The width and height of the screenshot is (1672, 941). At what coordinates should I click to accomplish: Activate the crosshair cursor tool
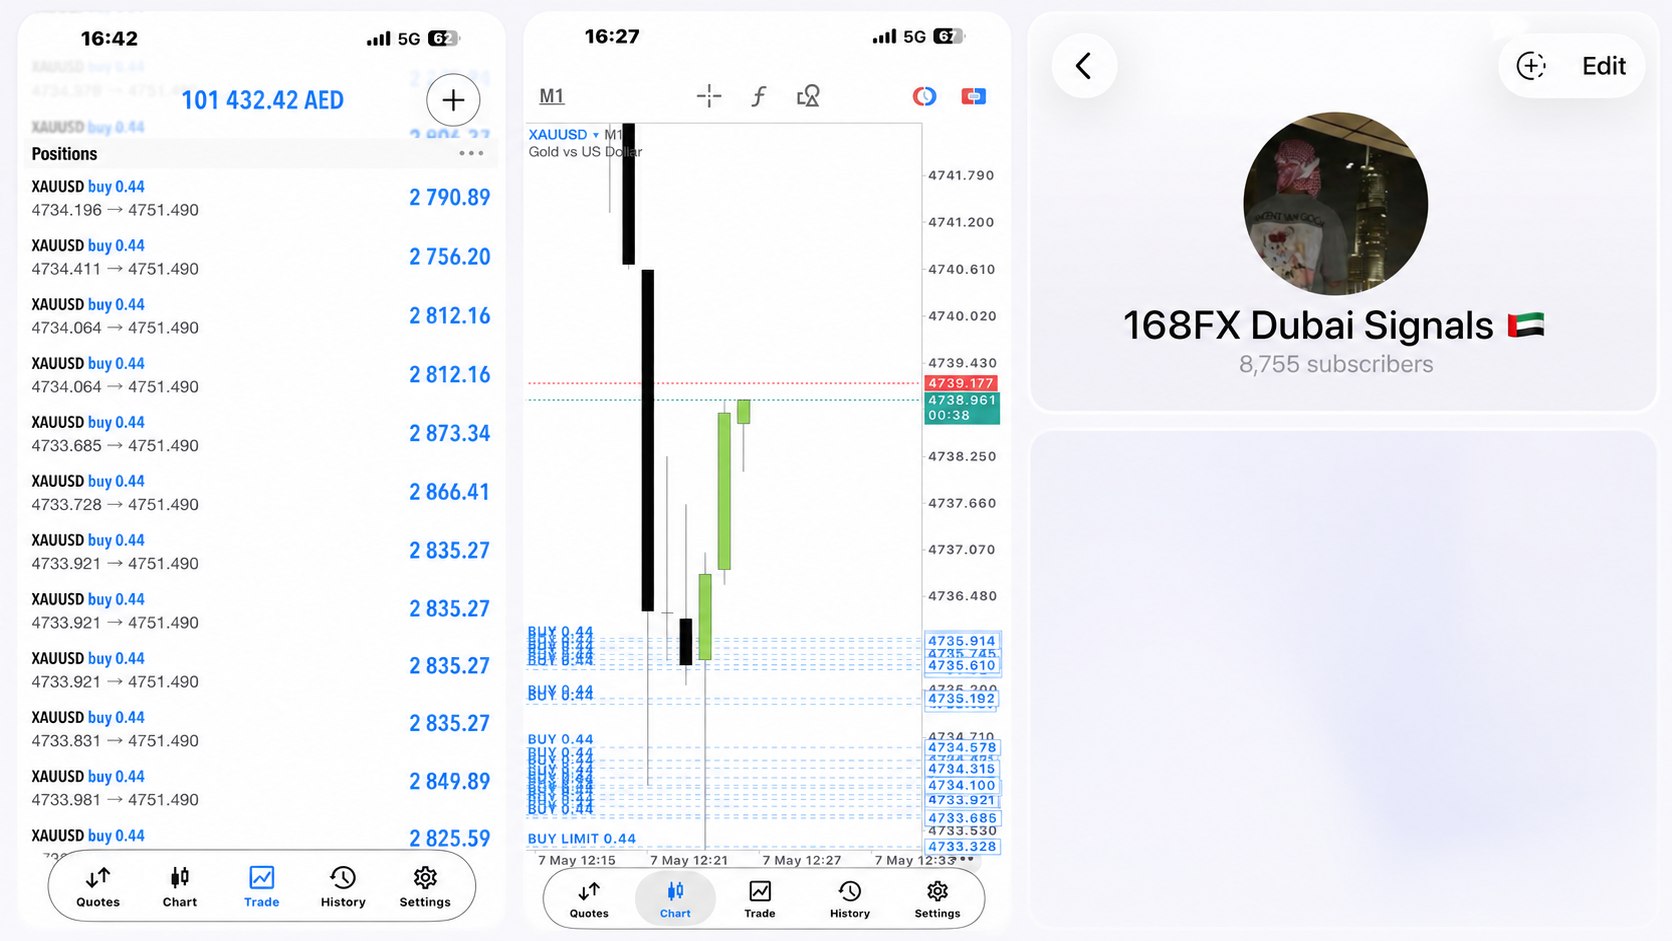tap(709, 96)
